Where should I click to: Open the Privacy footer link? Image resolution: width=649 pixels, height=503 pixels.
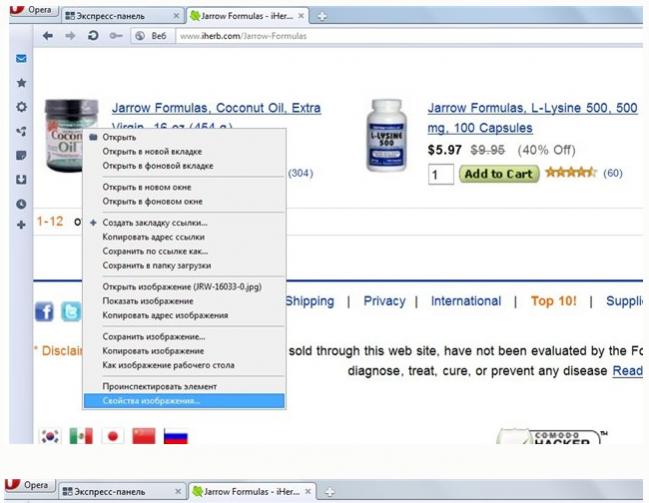(x=384, y=301)
